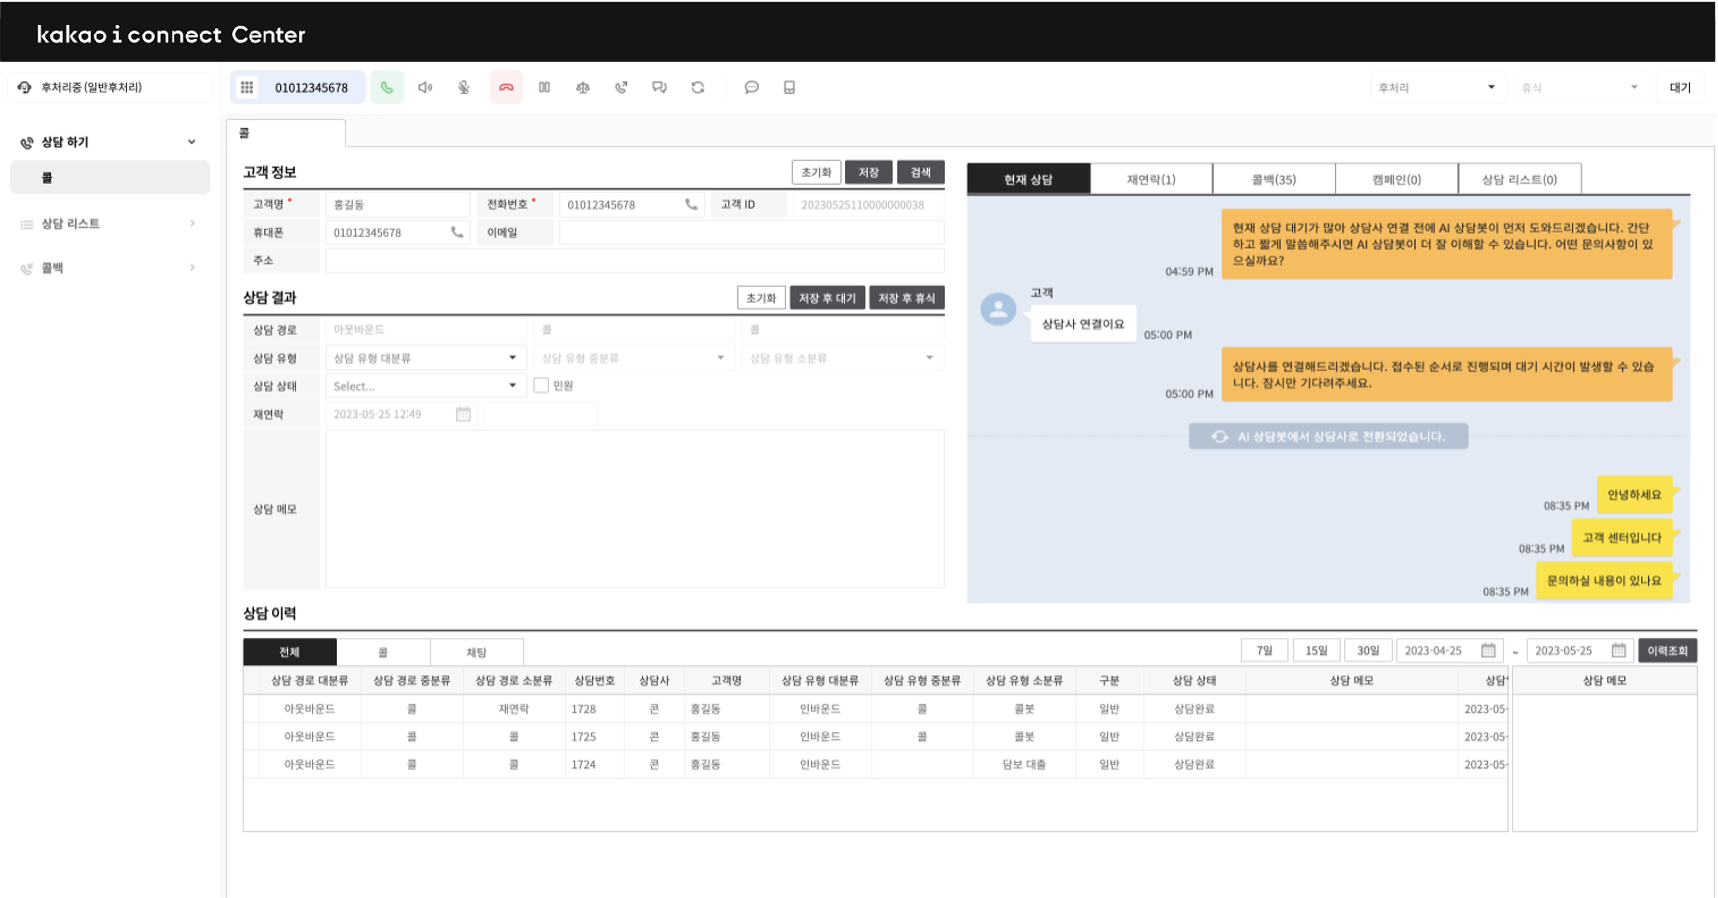Select the 7일 range button
The height and width of the screenshot is (898, 1718).
tap(1264, 650)
